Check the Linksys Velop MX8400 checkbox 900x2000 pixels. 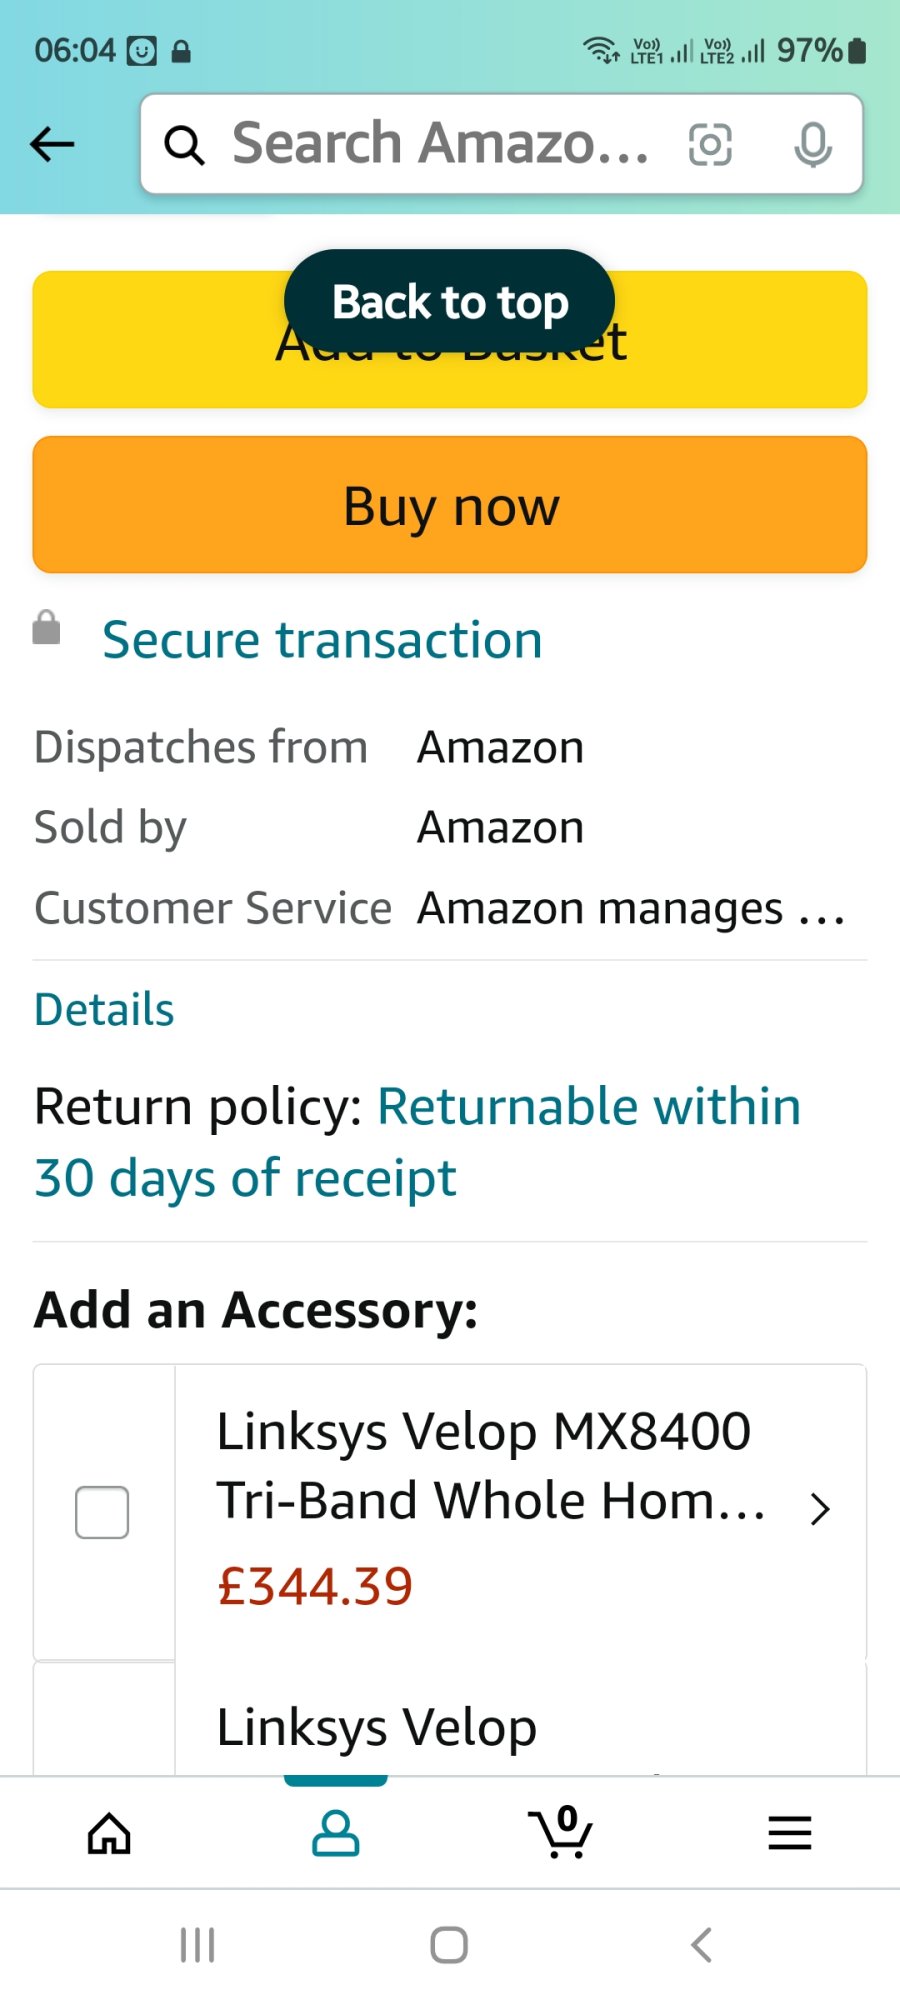pos(102,1511)
